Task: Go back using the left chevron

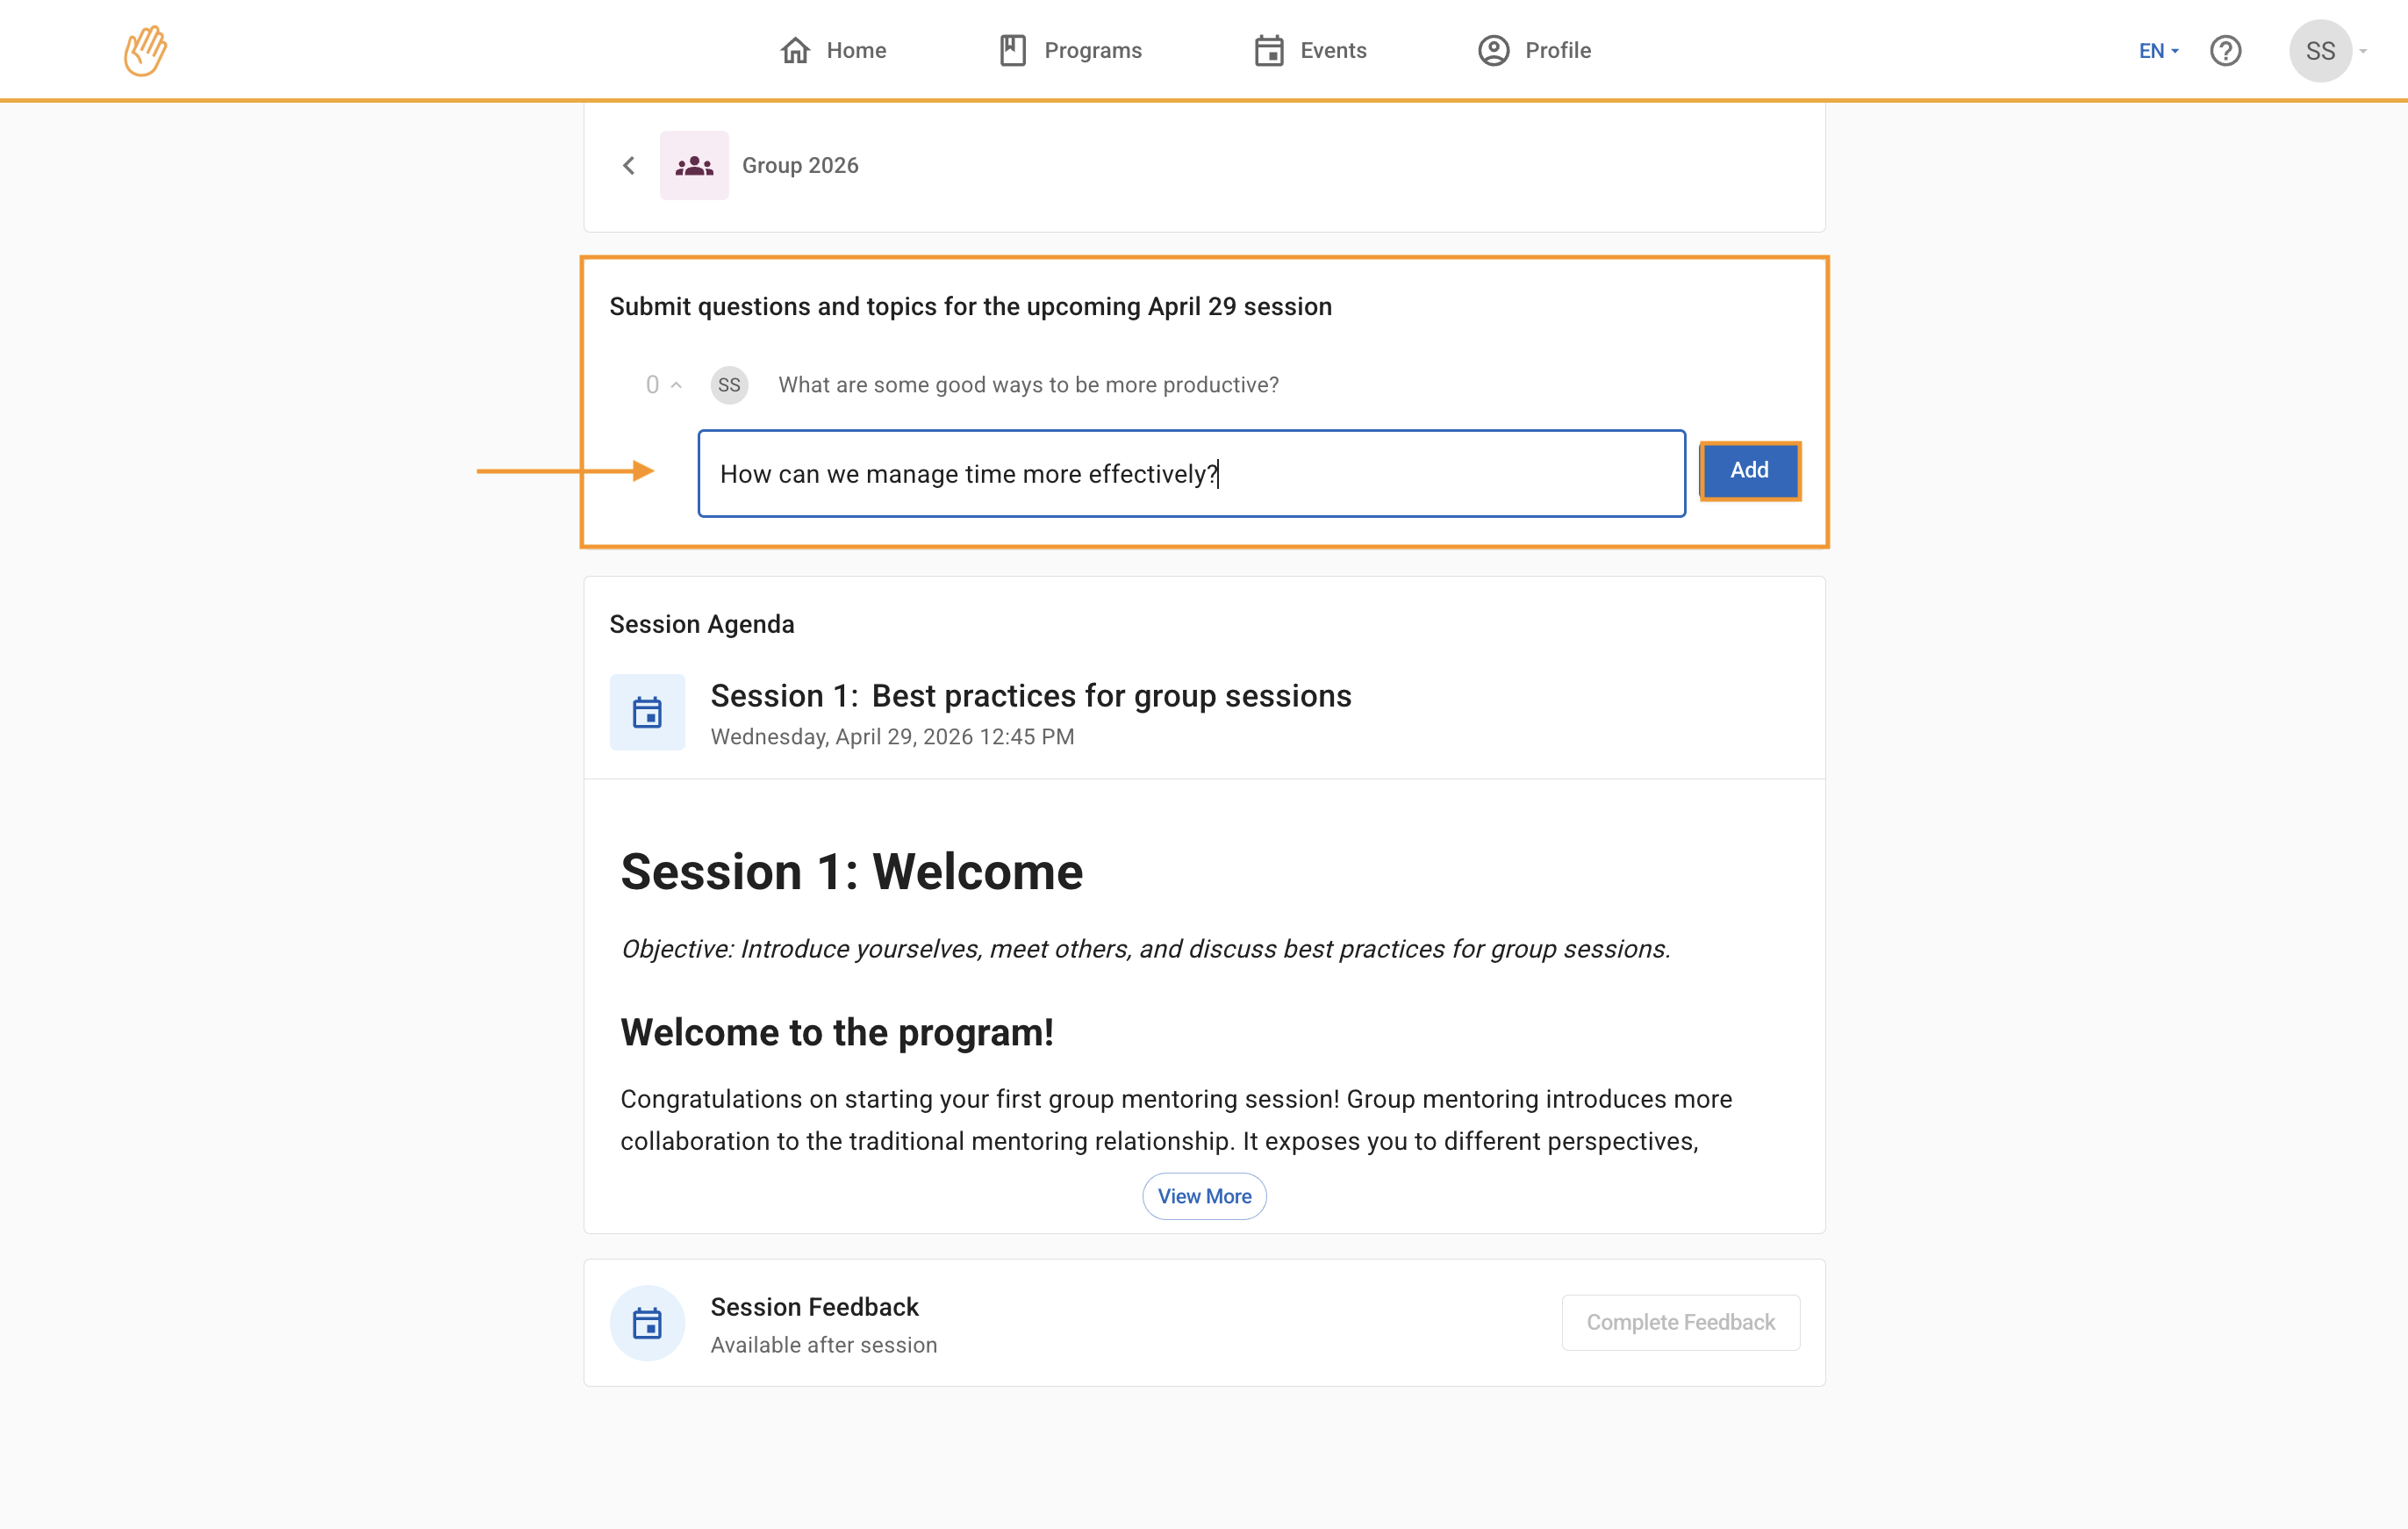Action: click(629, 165)
